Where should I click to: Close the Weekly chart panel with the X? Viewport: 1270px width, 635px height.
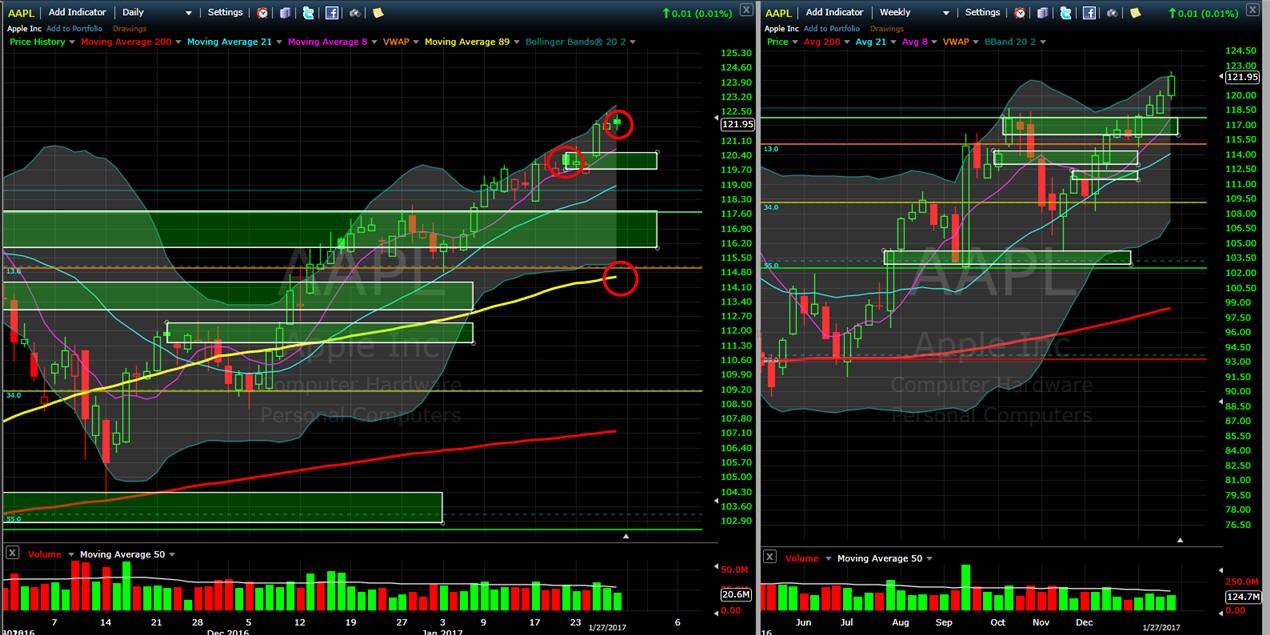(1251, 10)
